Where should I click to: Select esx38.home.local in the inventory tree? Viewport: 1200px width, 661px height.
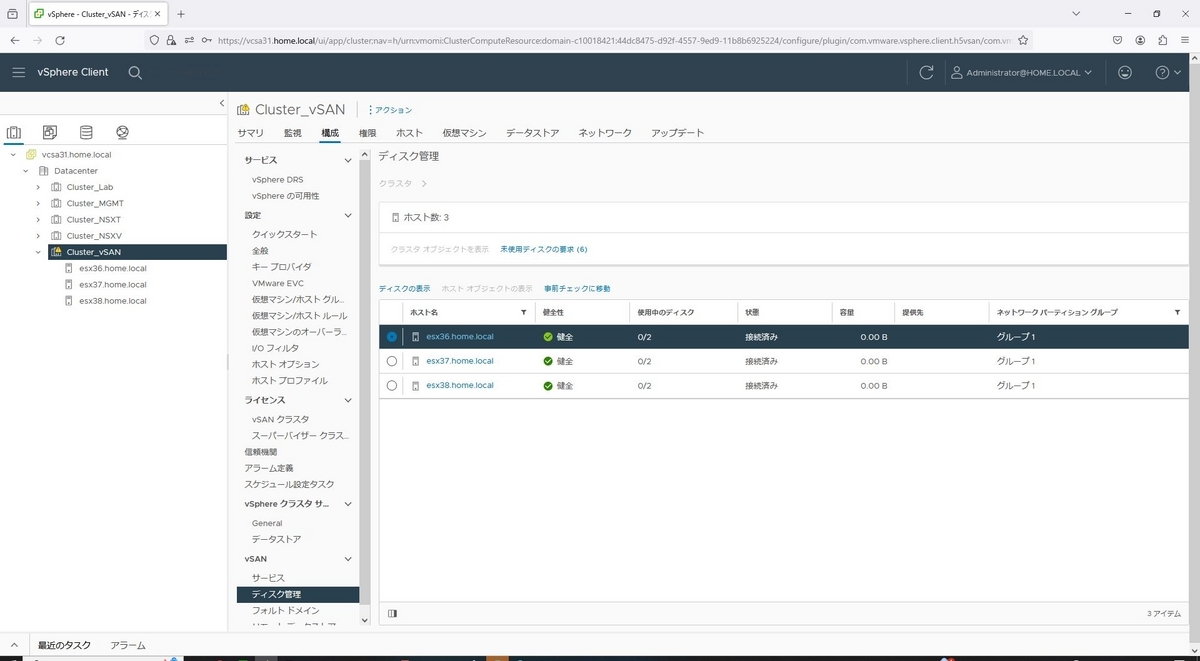coord(112,301)
